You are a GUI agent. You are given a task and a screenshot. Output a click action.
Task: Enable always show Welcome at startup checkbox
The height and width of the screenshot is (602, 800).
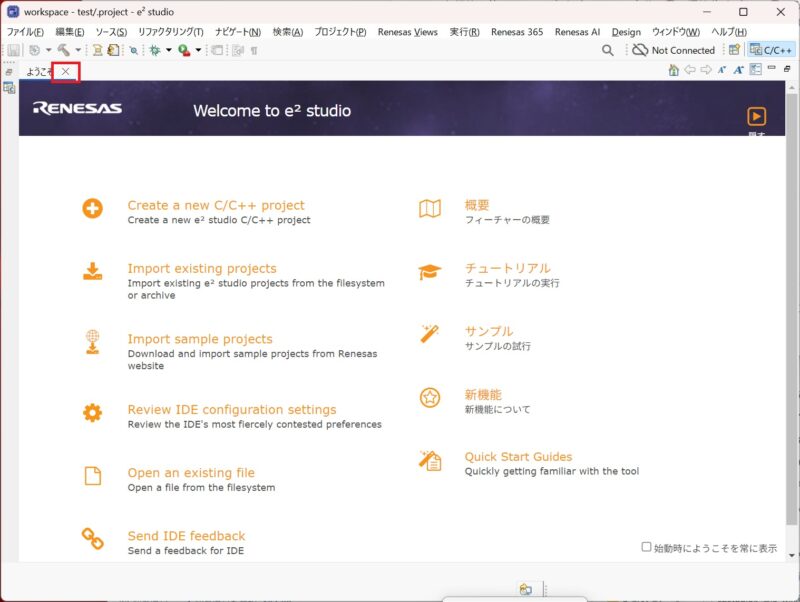(646, 547)
